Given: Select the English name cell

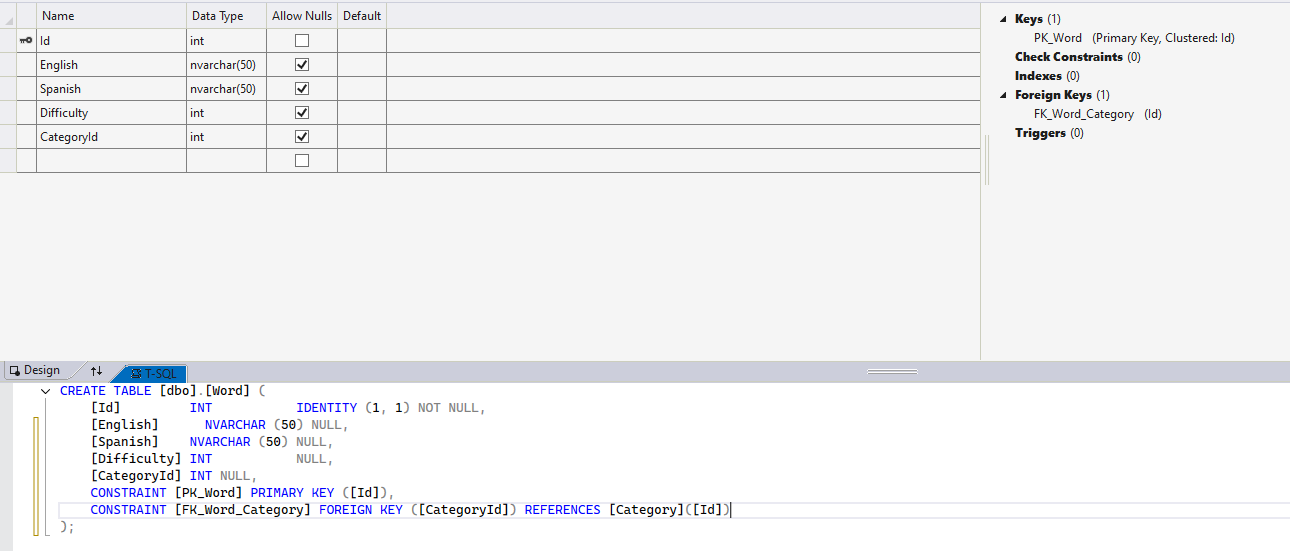Looking at the screenshot, I should point(111,65).
